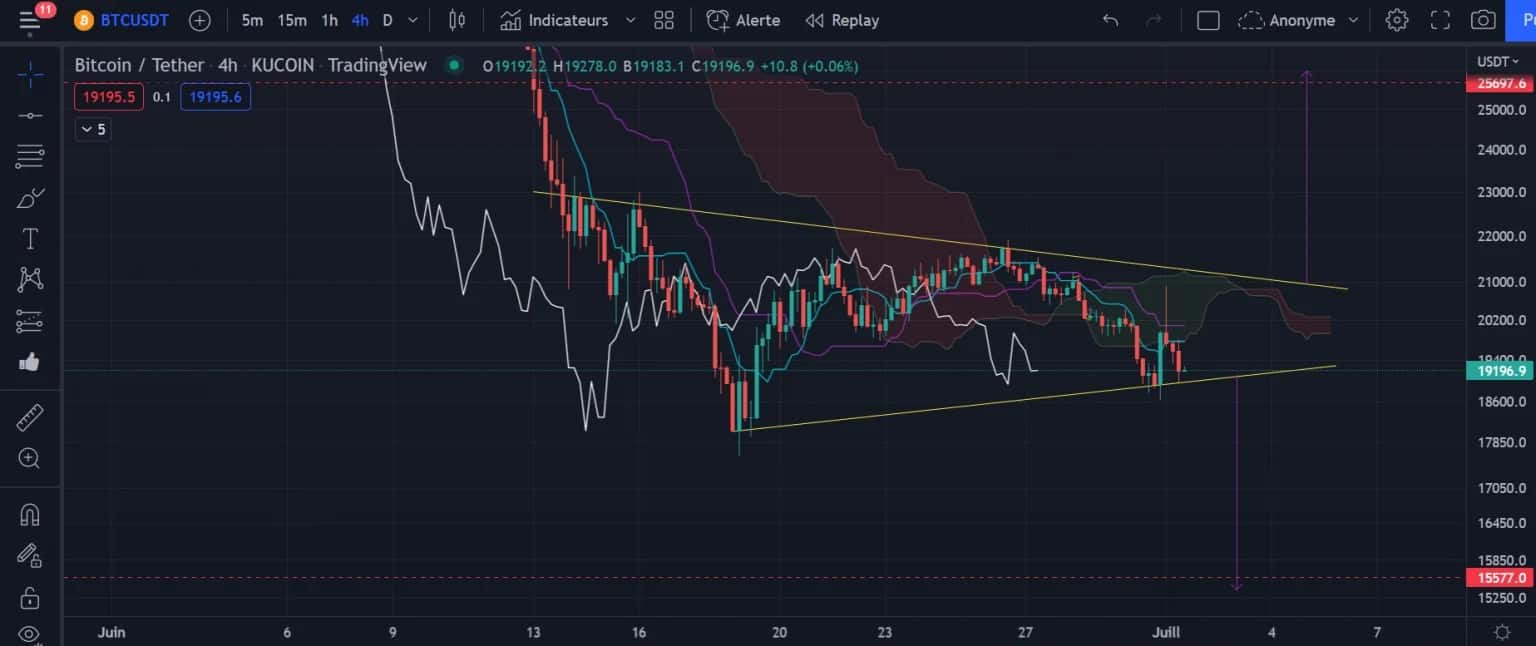Toggle lock all drawings
Viewport: 1536px width, 646px height.
30,598
